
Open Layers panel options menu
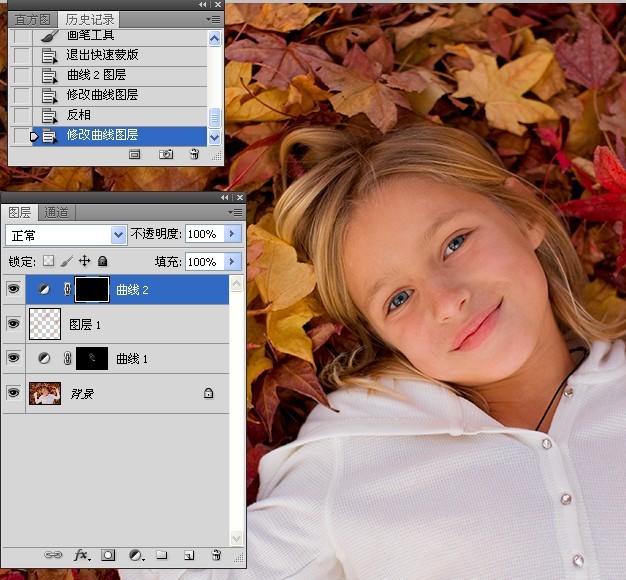pos(235,212)
